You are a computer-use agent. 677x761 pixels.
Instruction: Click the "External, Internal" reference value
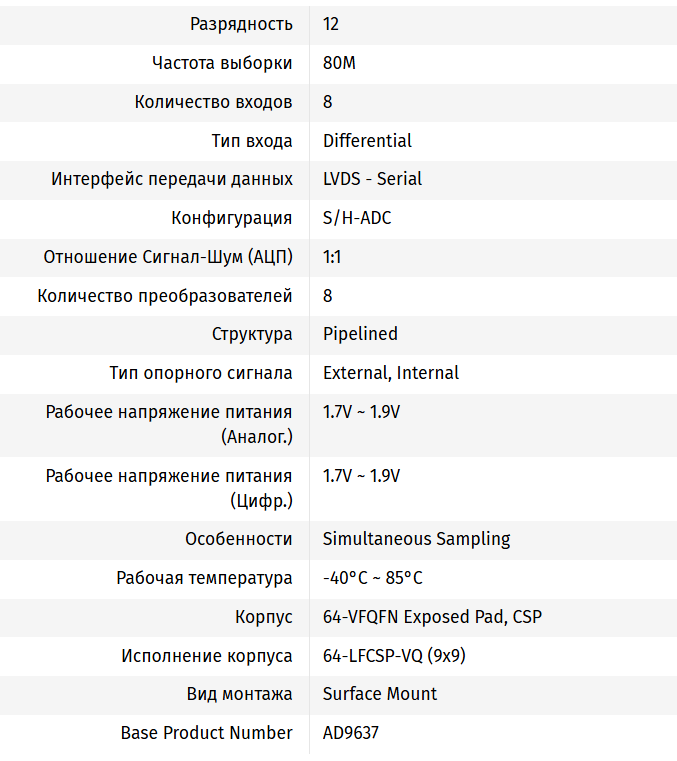point(391,373)
